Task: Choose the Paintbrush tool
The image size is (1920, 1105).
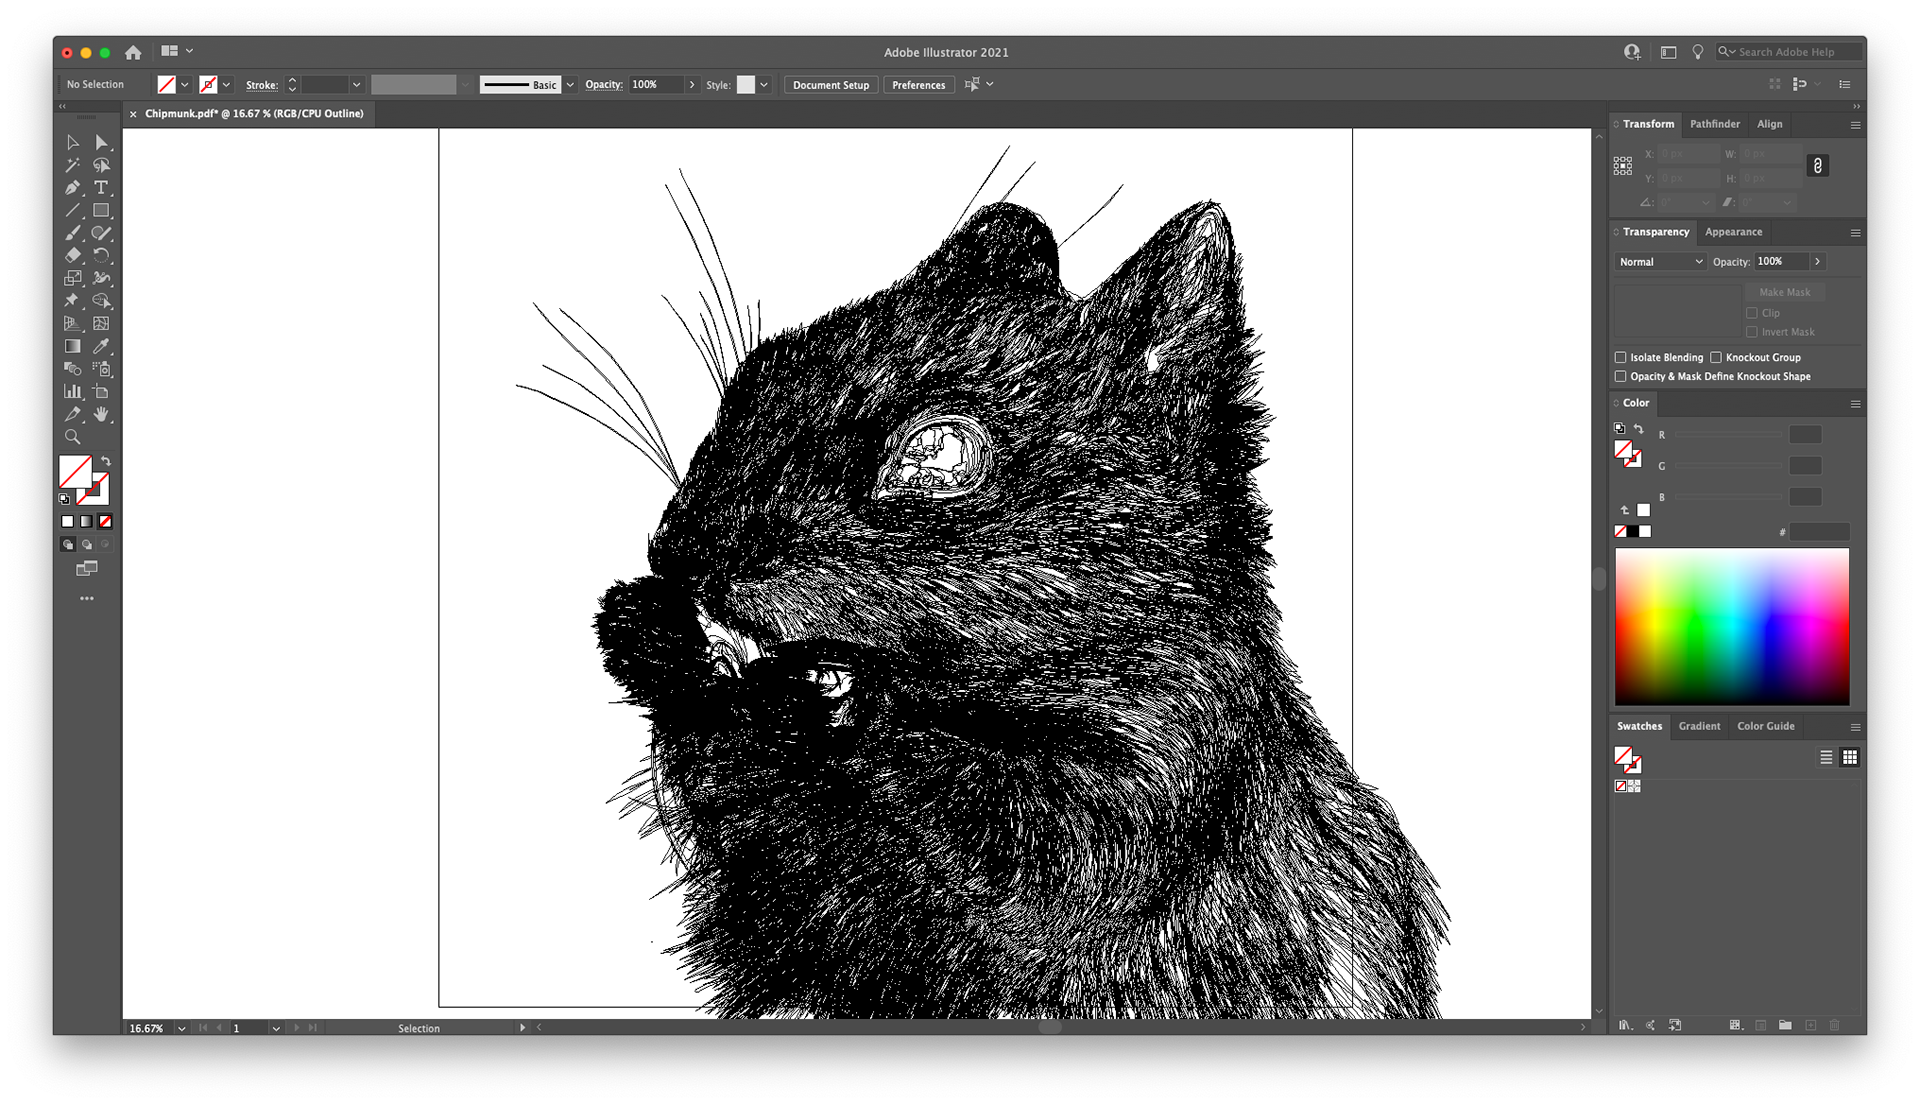Action: tap(73, 233)
